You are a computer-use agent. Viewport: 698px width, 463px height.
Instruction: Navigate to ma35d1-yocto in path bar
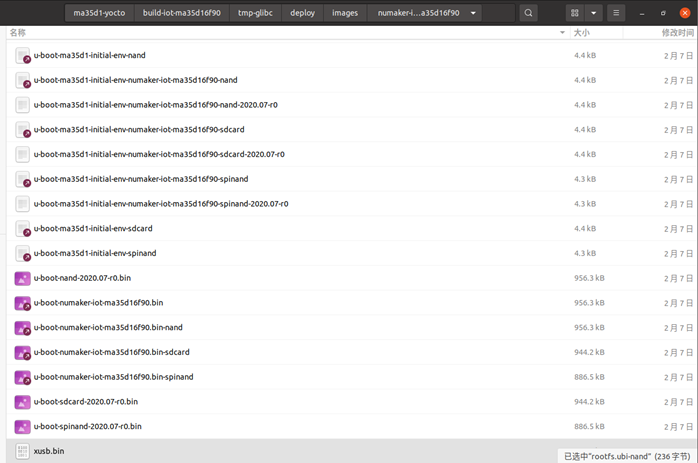pyautogui.click(x=99, y=13)
